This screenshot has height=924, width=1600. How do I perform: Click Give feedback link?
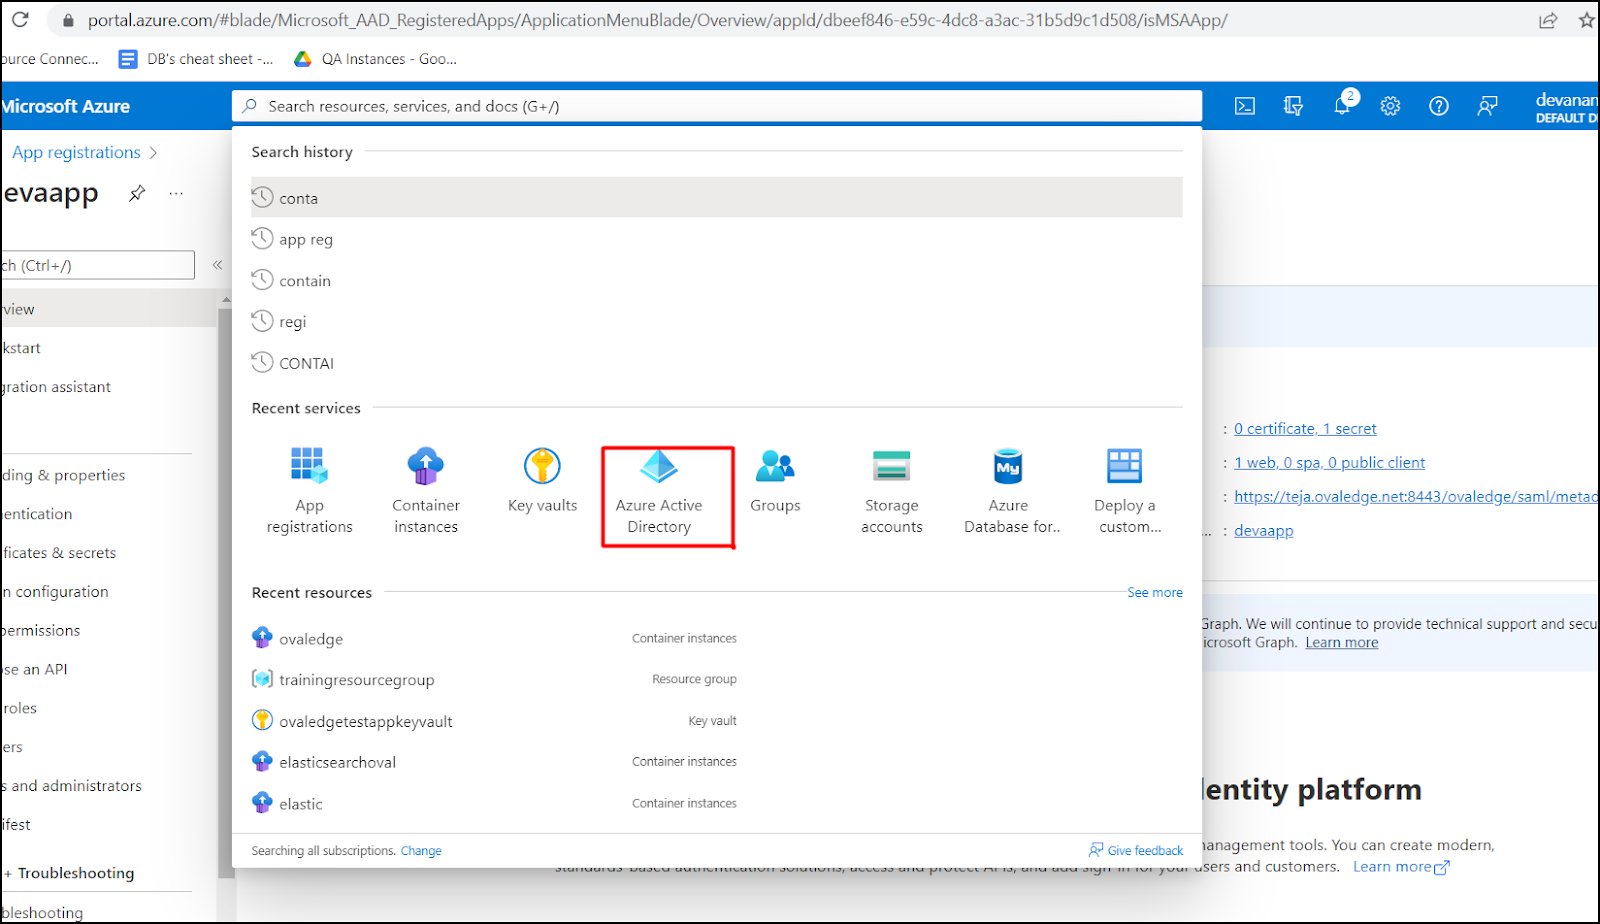pyautogui.click(x=1136, y=851)
